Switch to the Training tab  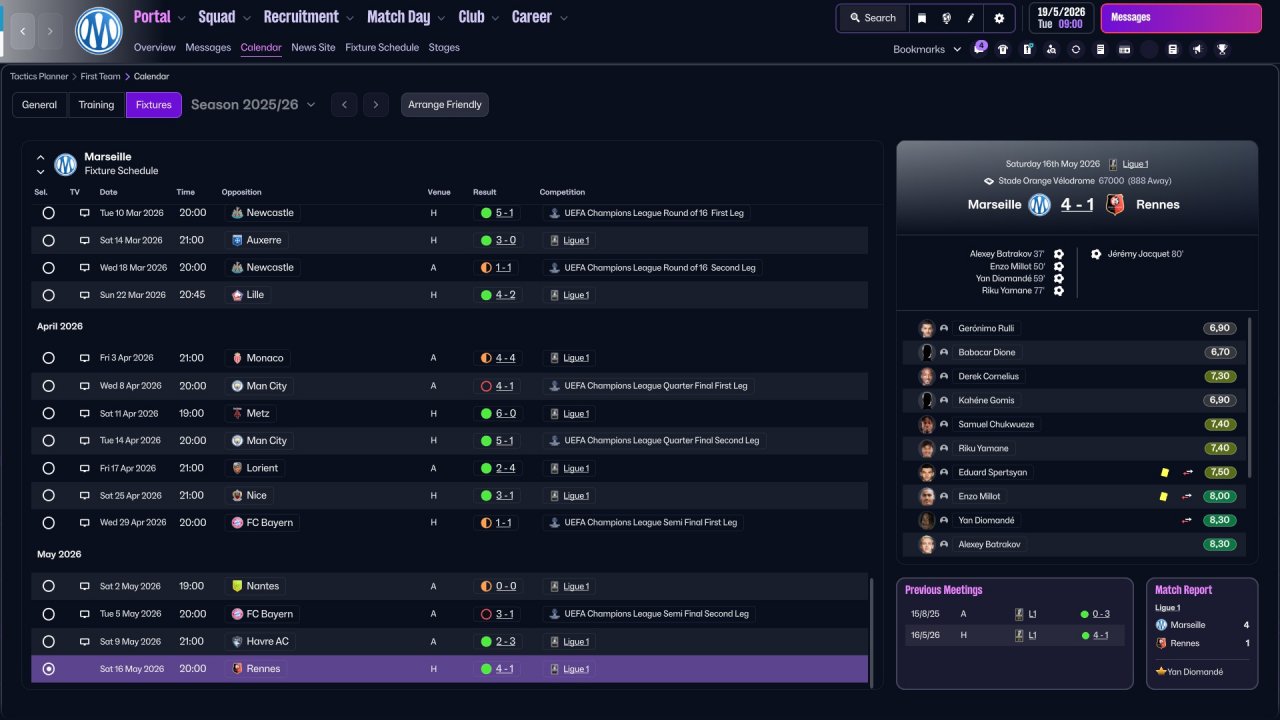click(97, 105)
